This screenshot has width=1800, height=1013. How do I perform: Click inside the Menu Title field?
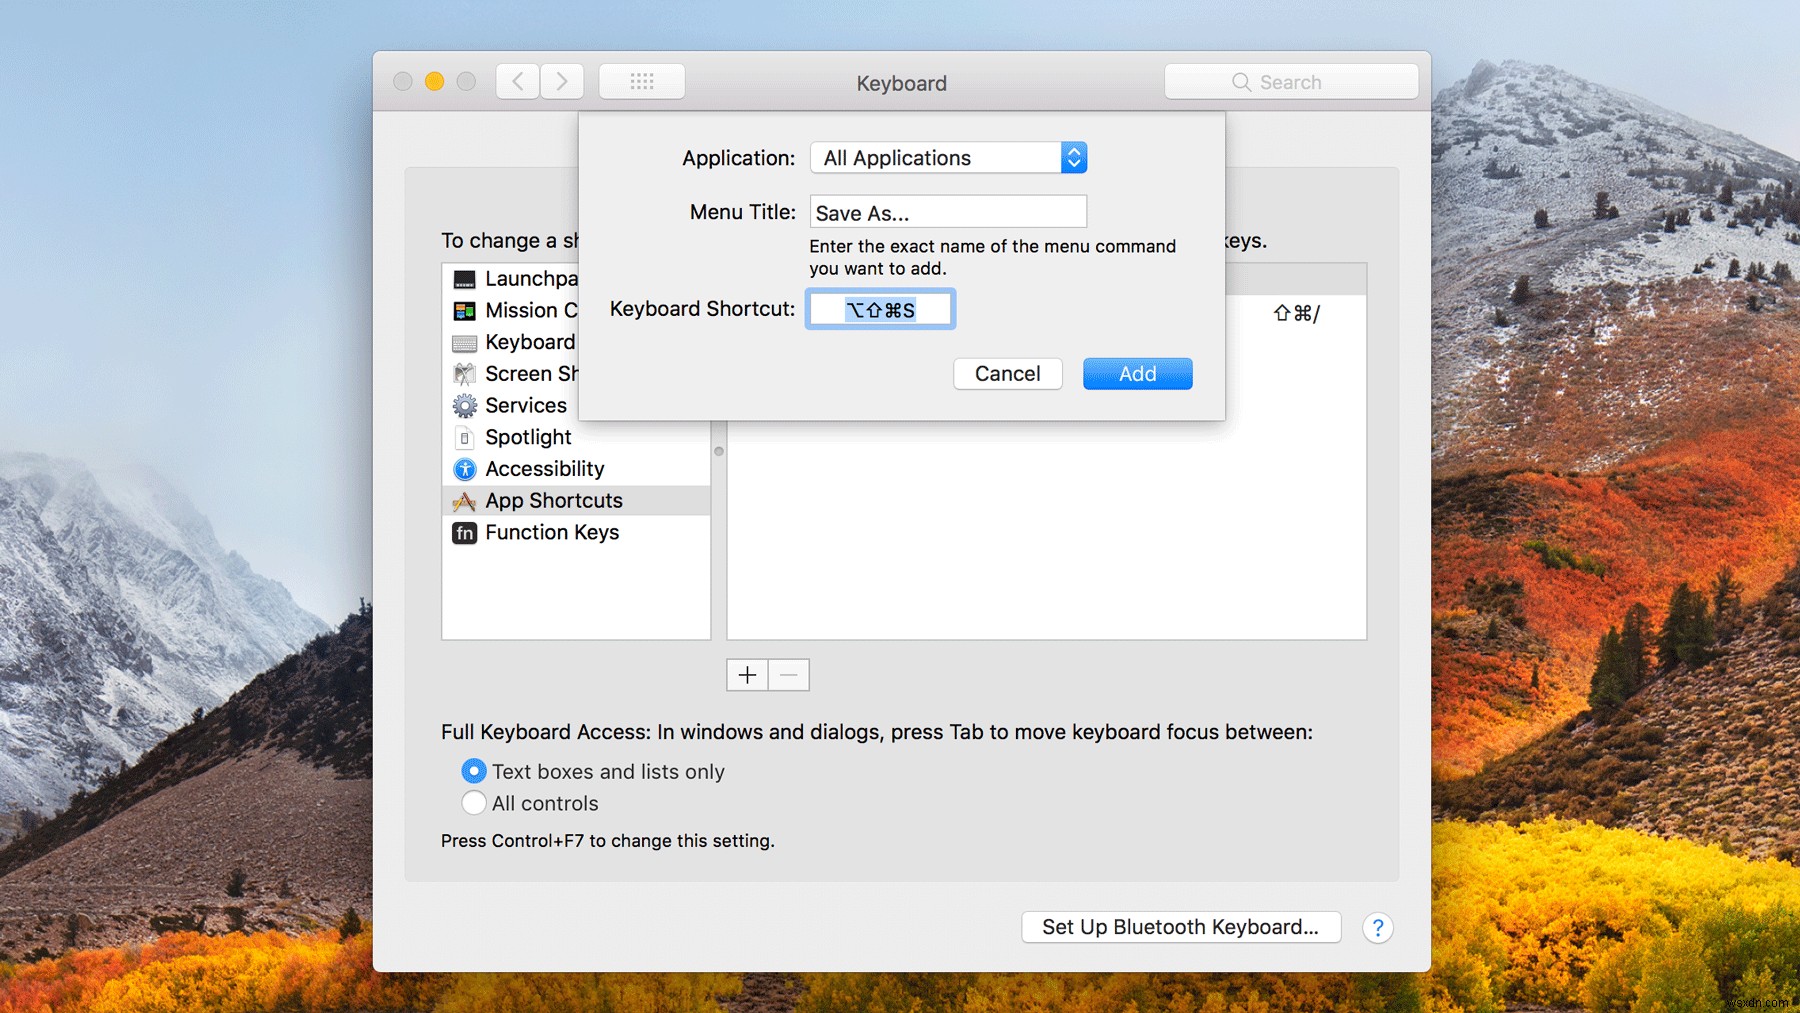[947, 211]
